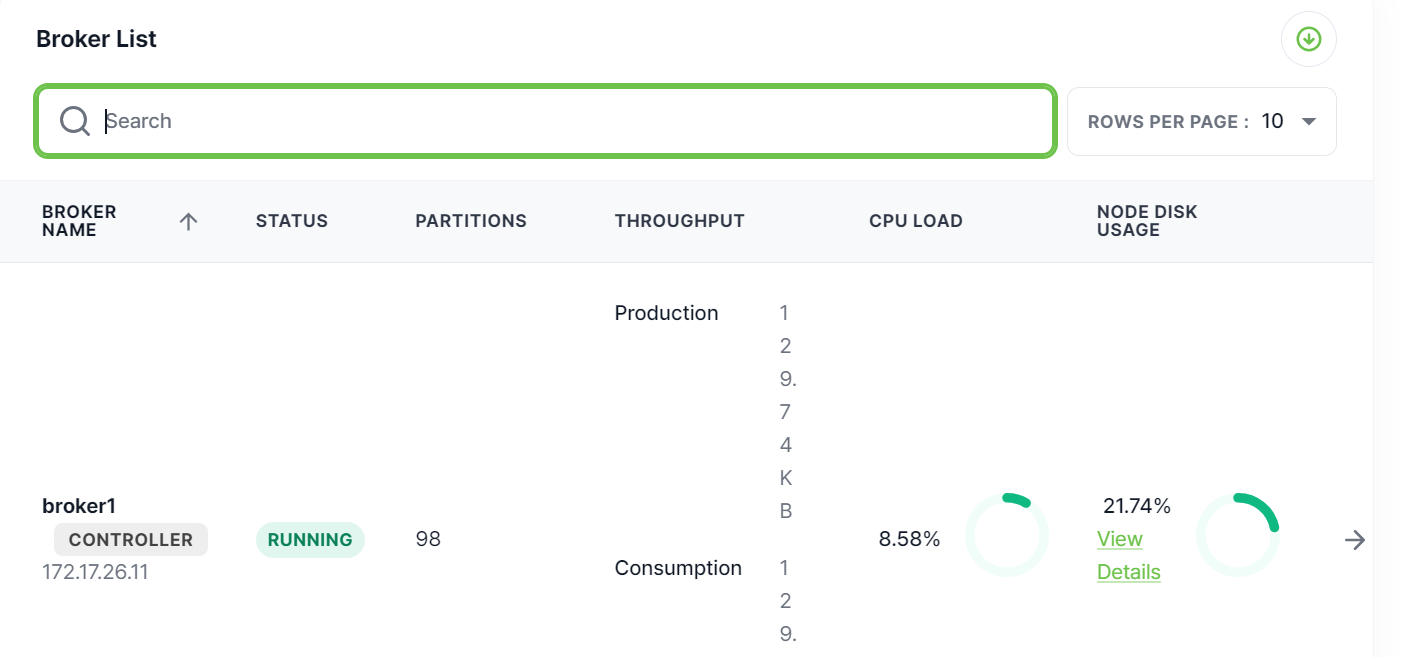The image size is (1402, 657).
Task: Click the Node Disk Usage column header
Action: (1146, 221)
